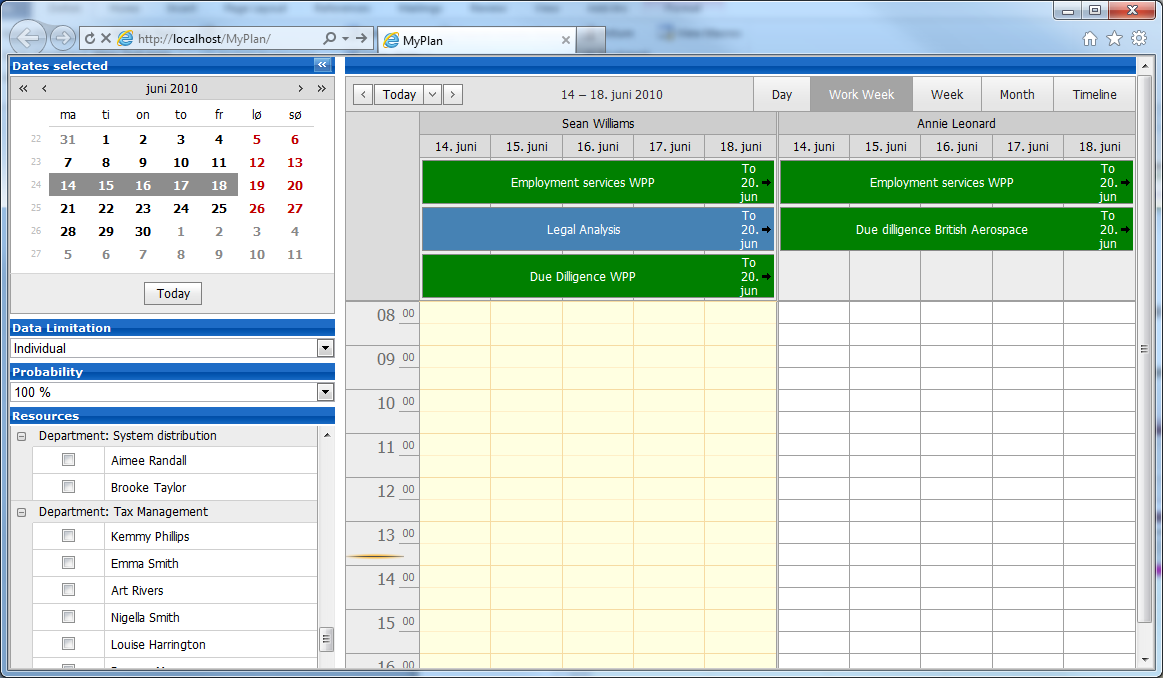Navigate scheduler to previous work week

[x=364, y=95]
